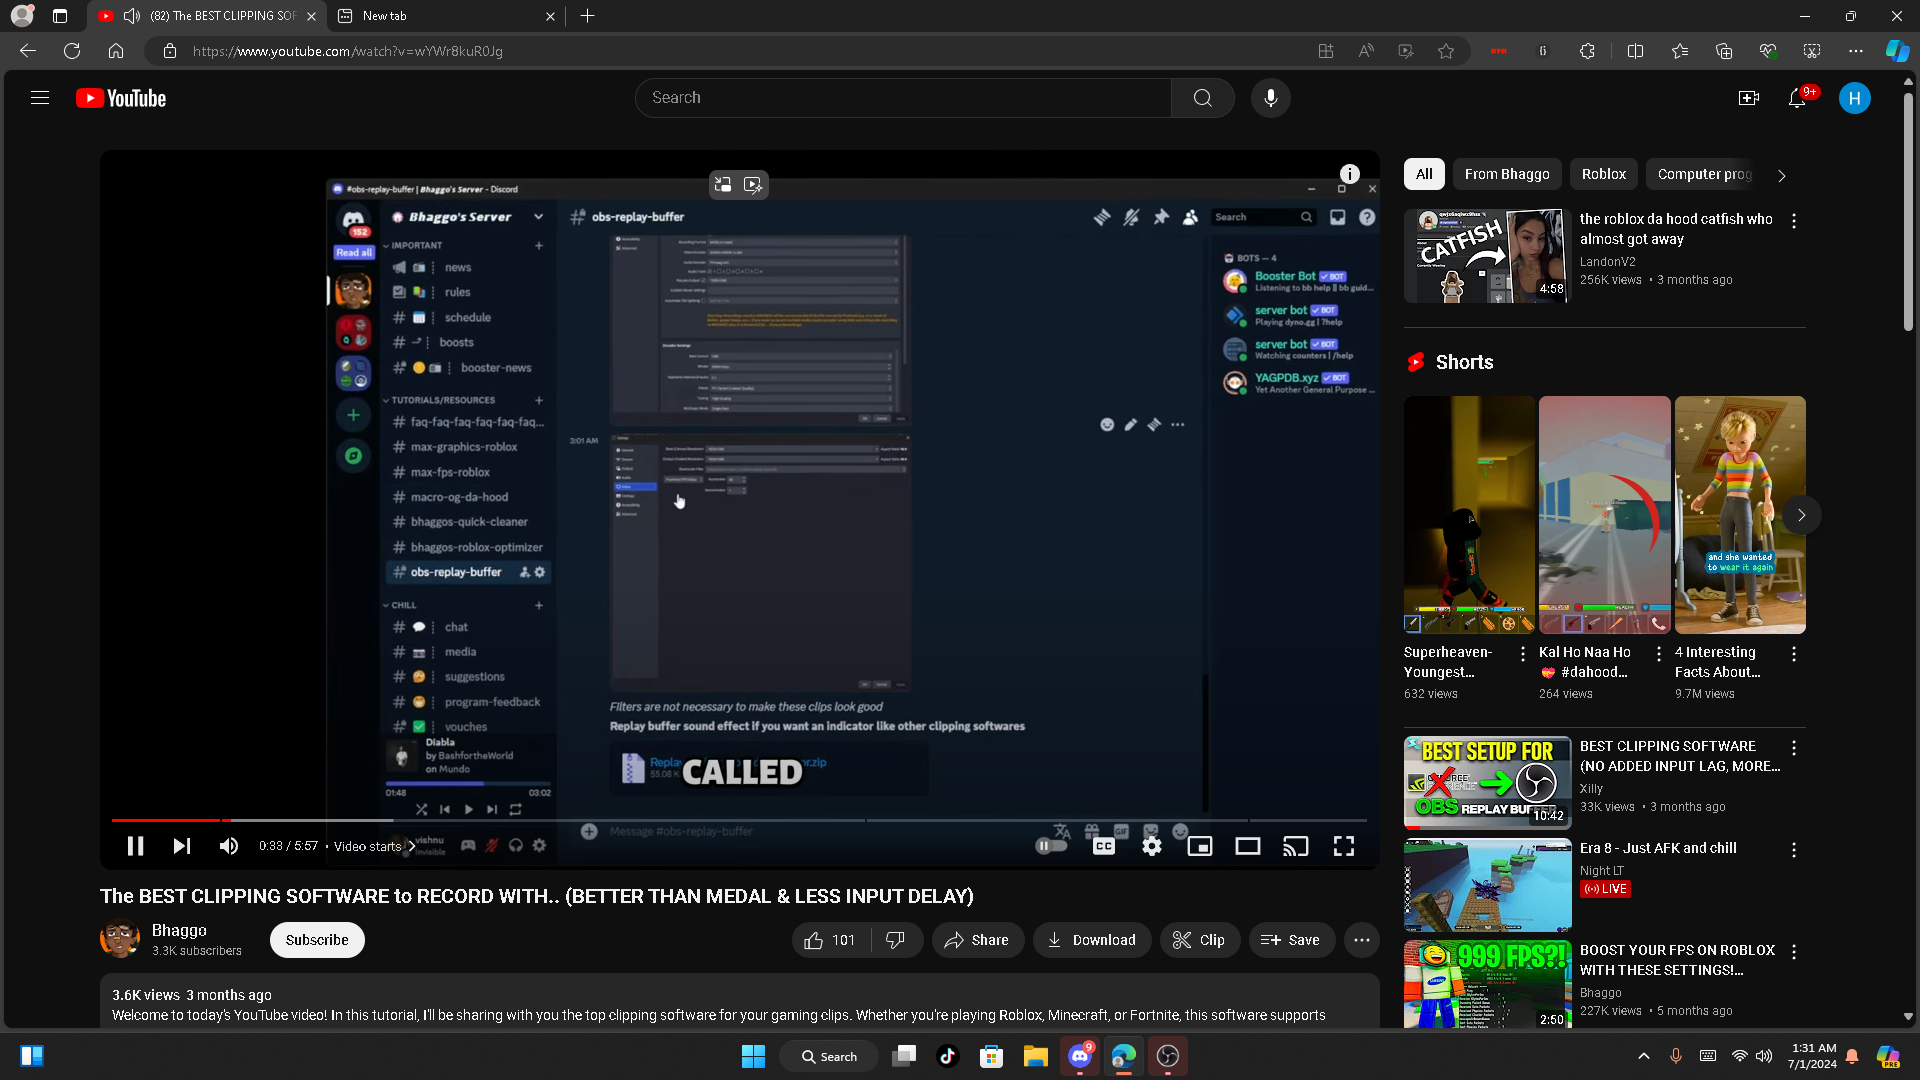1920x1080 pixels.
Task: Enable miniplayer mode
Action: coord(1200,846)
